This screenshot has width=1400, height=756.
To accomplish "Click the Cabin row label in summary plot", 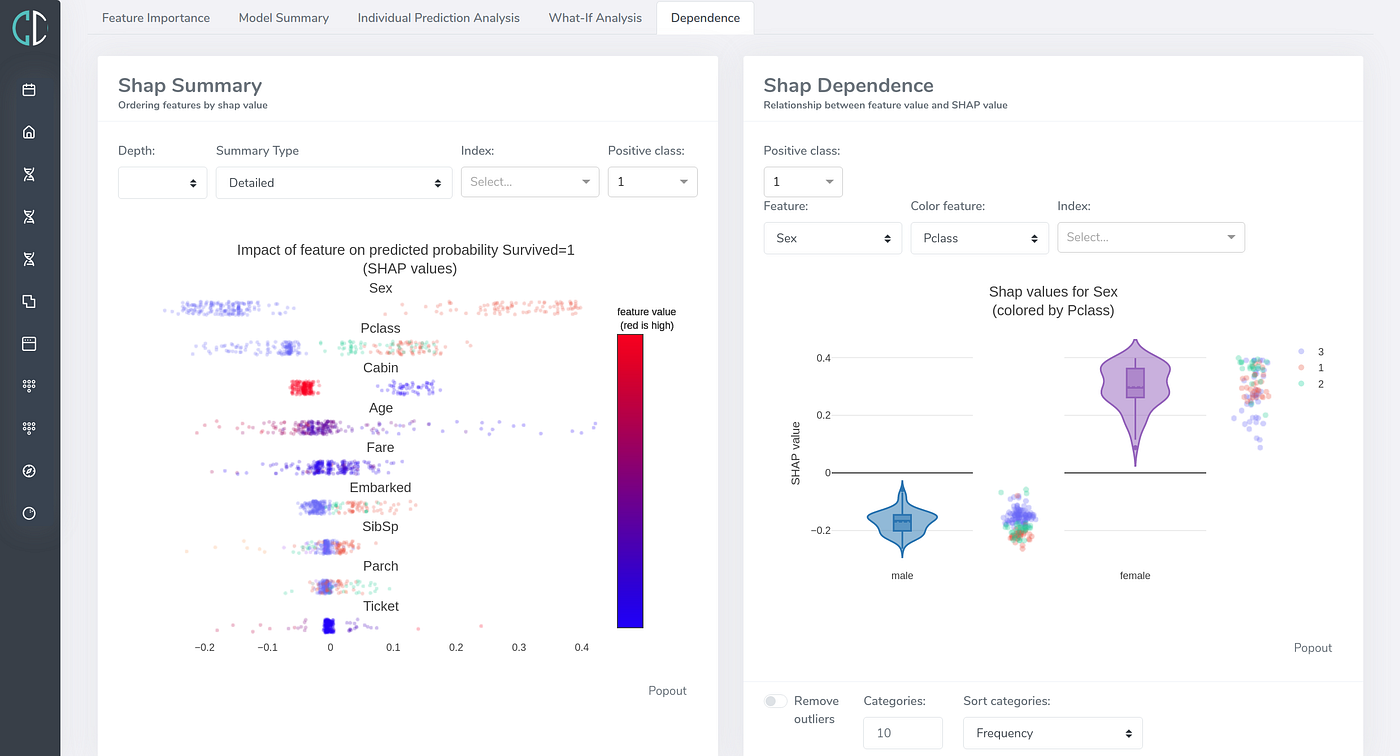I will tap(381, 368).
